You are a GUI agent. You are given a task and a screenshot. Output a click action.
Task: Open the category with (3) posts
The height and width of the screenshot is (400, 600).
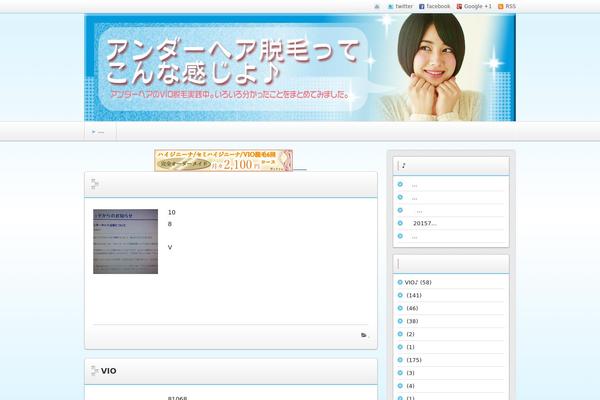coord(410,373)
